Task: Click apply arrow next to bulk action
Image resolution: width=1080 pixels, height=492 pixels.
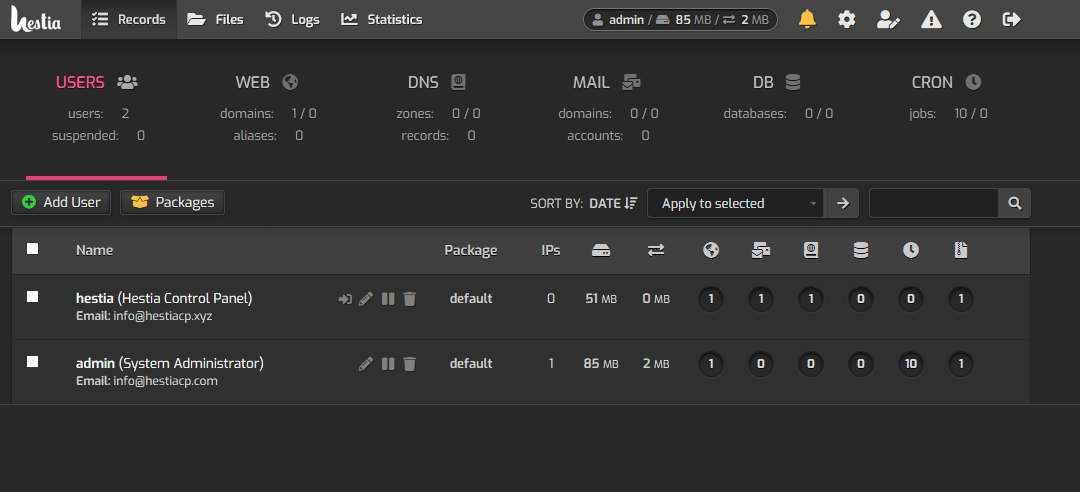Action: (843, 203)
